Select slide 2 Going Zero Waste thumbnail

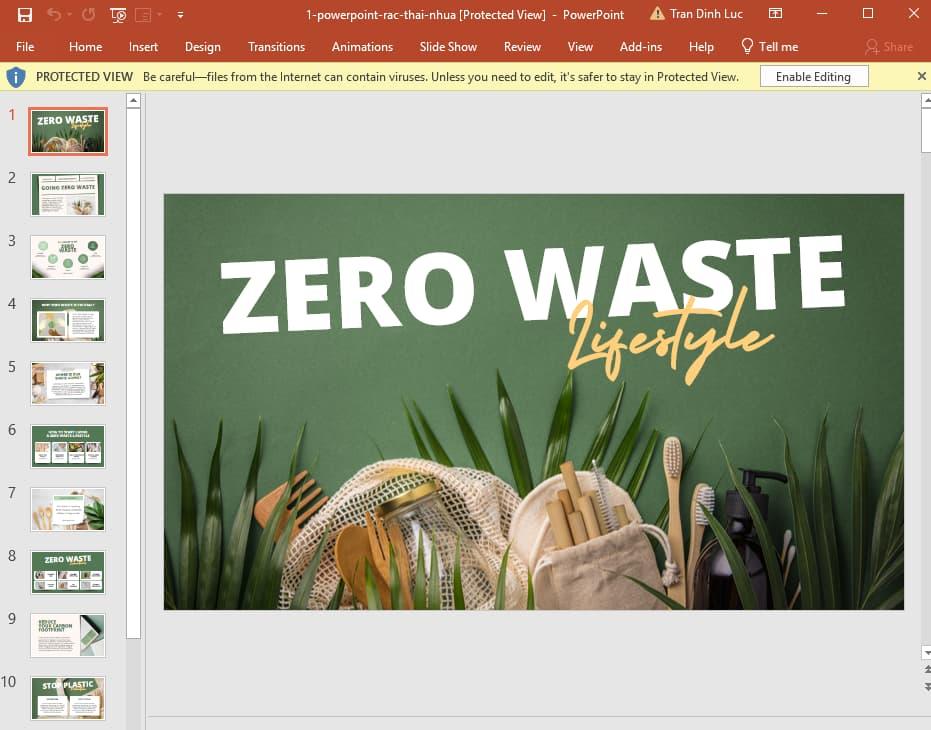68,194
